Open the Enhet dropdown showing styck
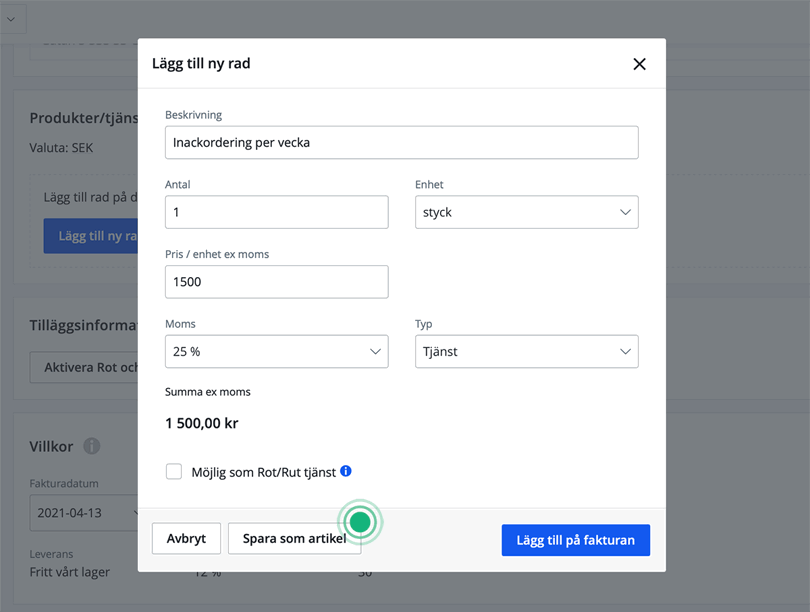 pyautogui.click(x=526, y=212)
